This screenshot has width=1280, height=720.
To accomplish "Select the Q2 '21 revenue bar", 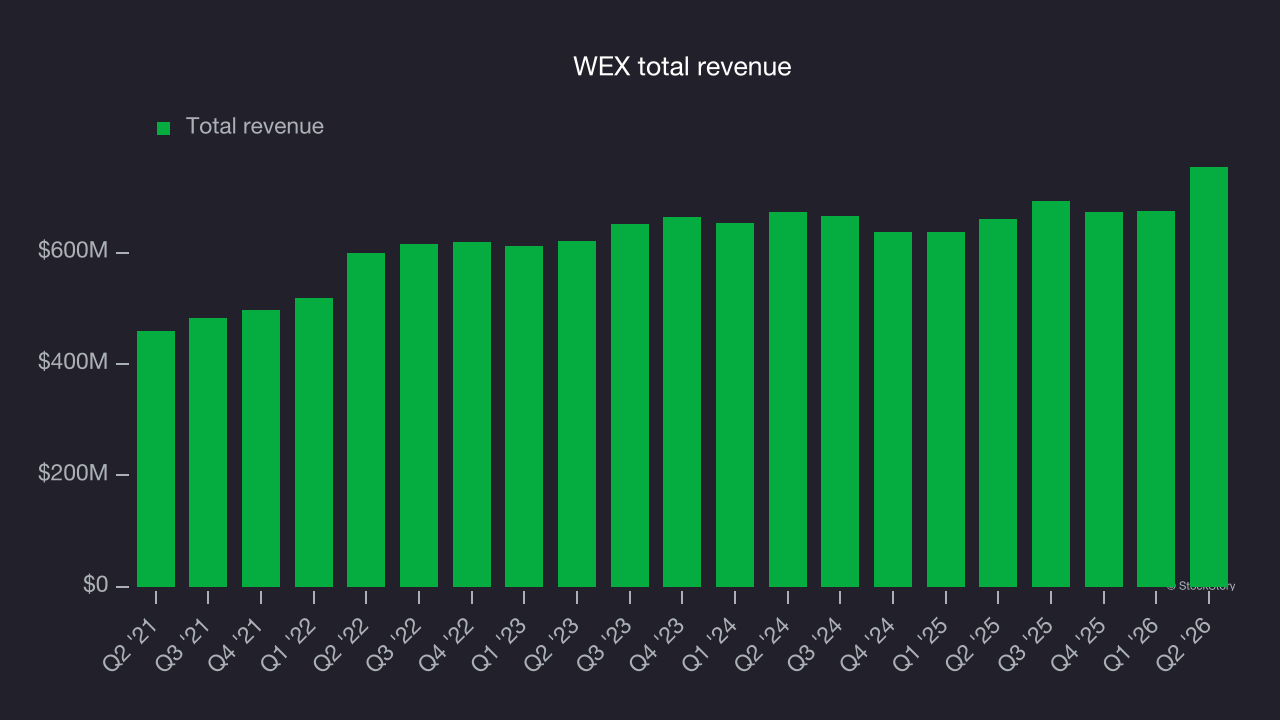I will click(x=156, y=459).
